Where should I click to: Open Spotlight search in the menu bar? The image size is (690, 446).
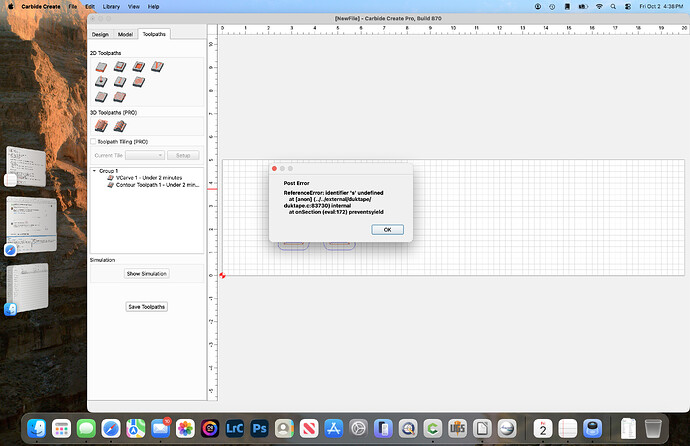pyautogui.click(x=613, y=7)
